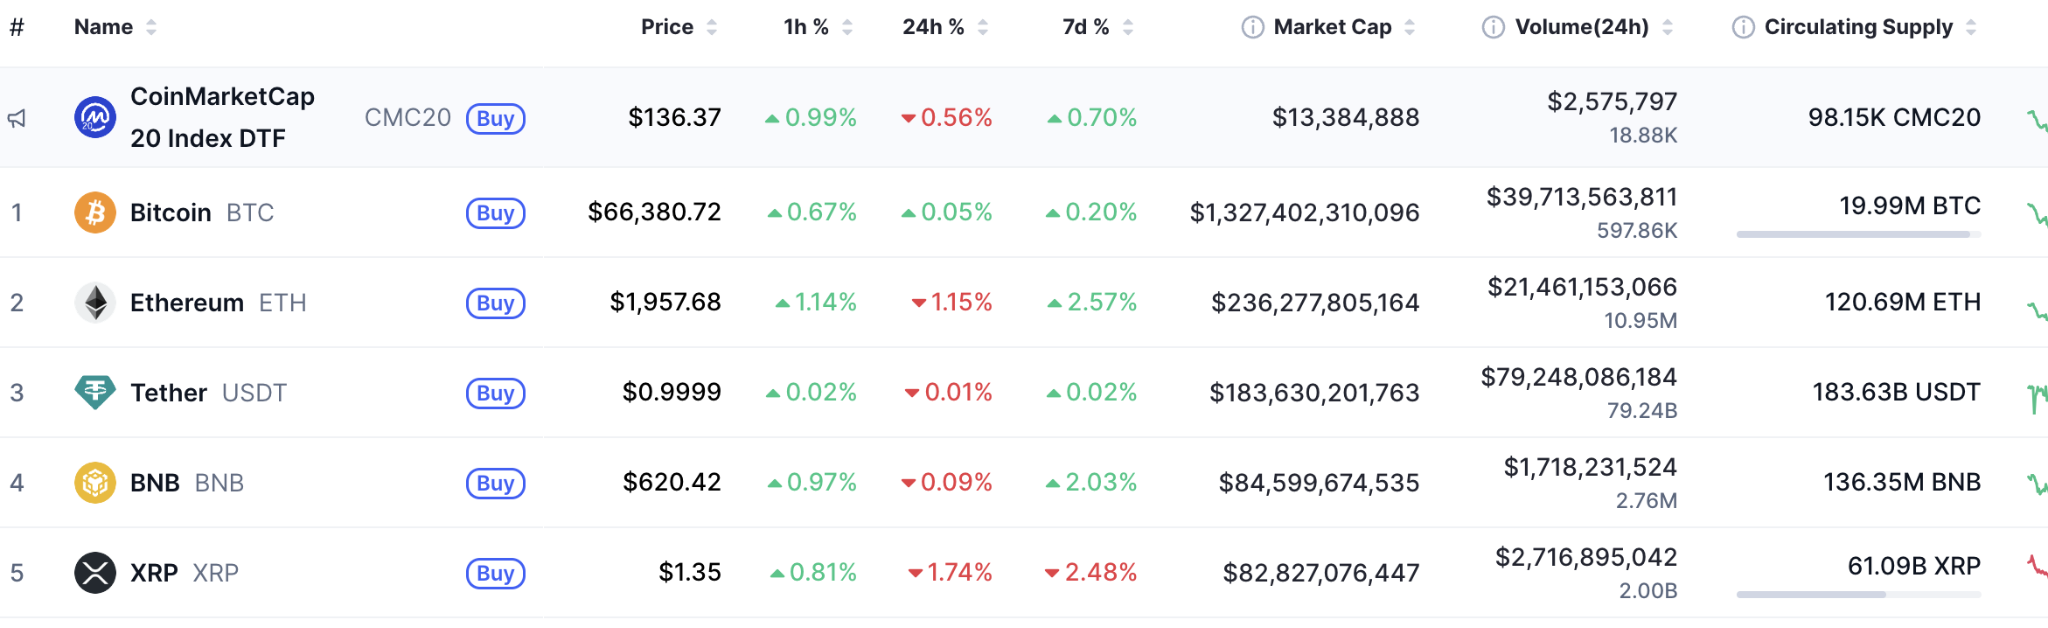Click the XRP coin logo icon
2048x628 pixels.
click(x=95, y=573)
